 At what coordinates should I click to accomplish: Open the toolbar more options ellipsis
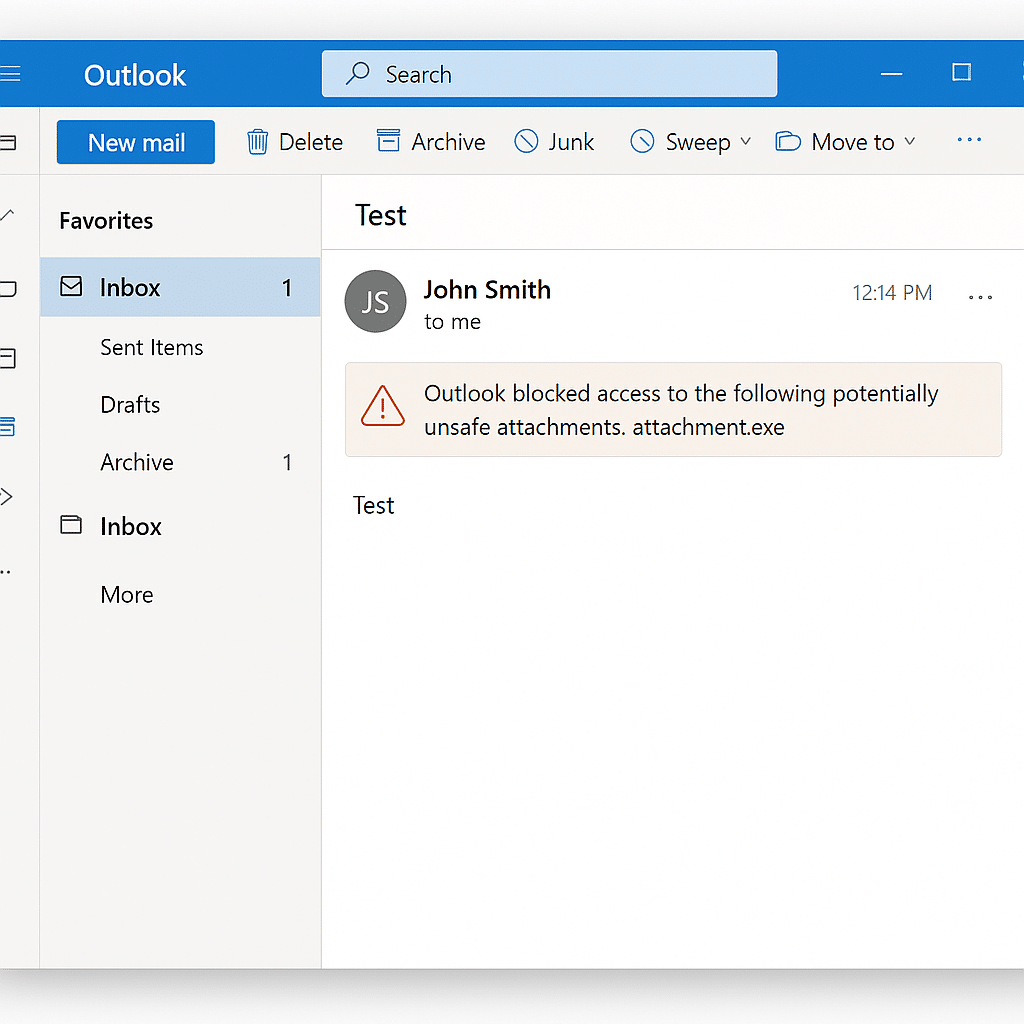[x=969, y=140]
